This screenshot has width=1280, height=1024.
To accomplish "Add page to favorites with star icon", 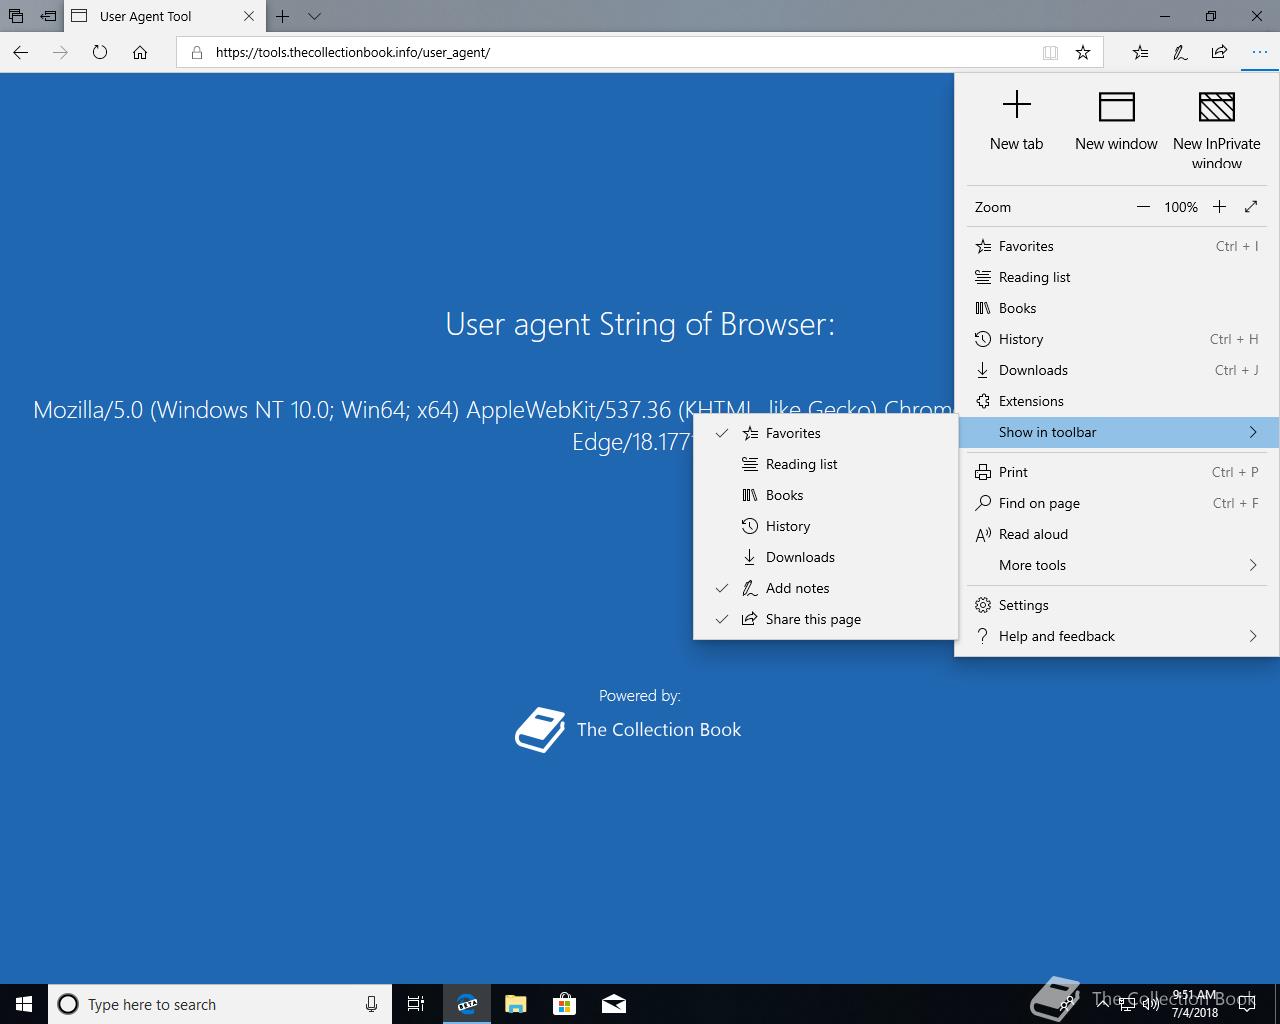I will coord(1083,53).
